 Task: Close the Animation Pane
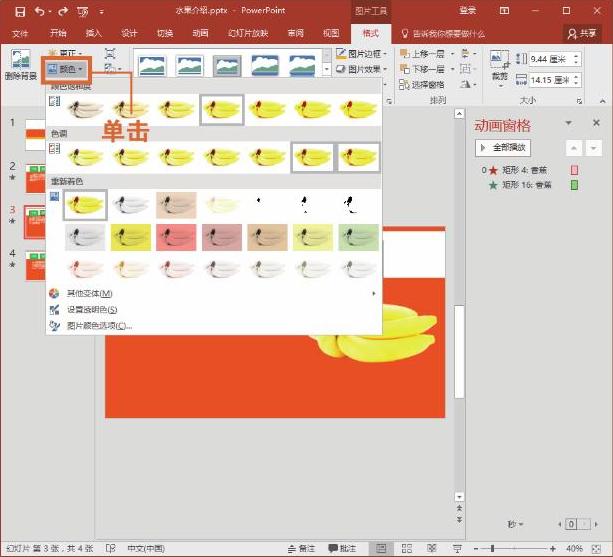(596, 123)
